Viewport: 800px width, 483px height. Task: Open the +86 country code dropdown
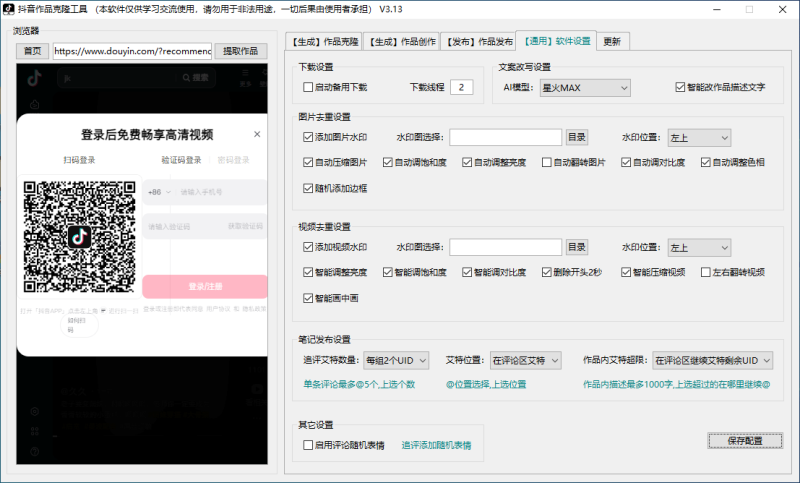[159, 192]
